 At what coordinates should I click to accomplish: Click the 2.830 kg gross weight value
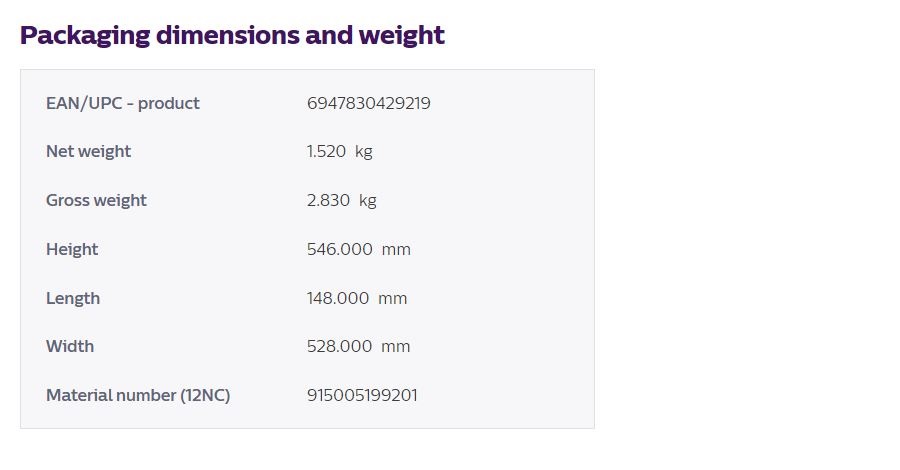(342, 200)
